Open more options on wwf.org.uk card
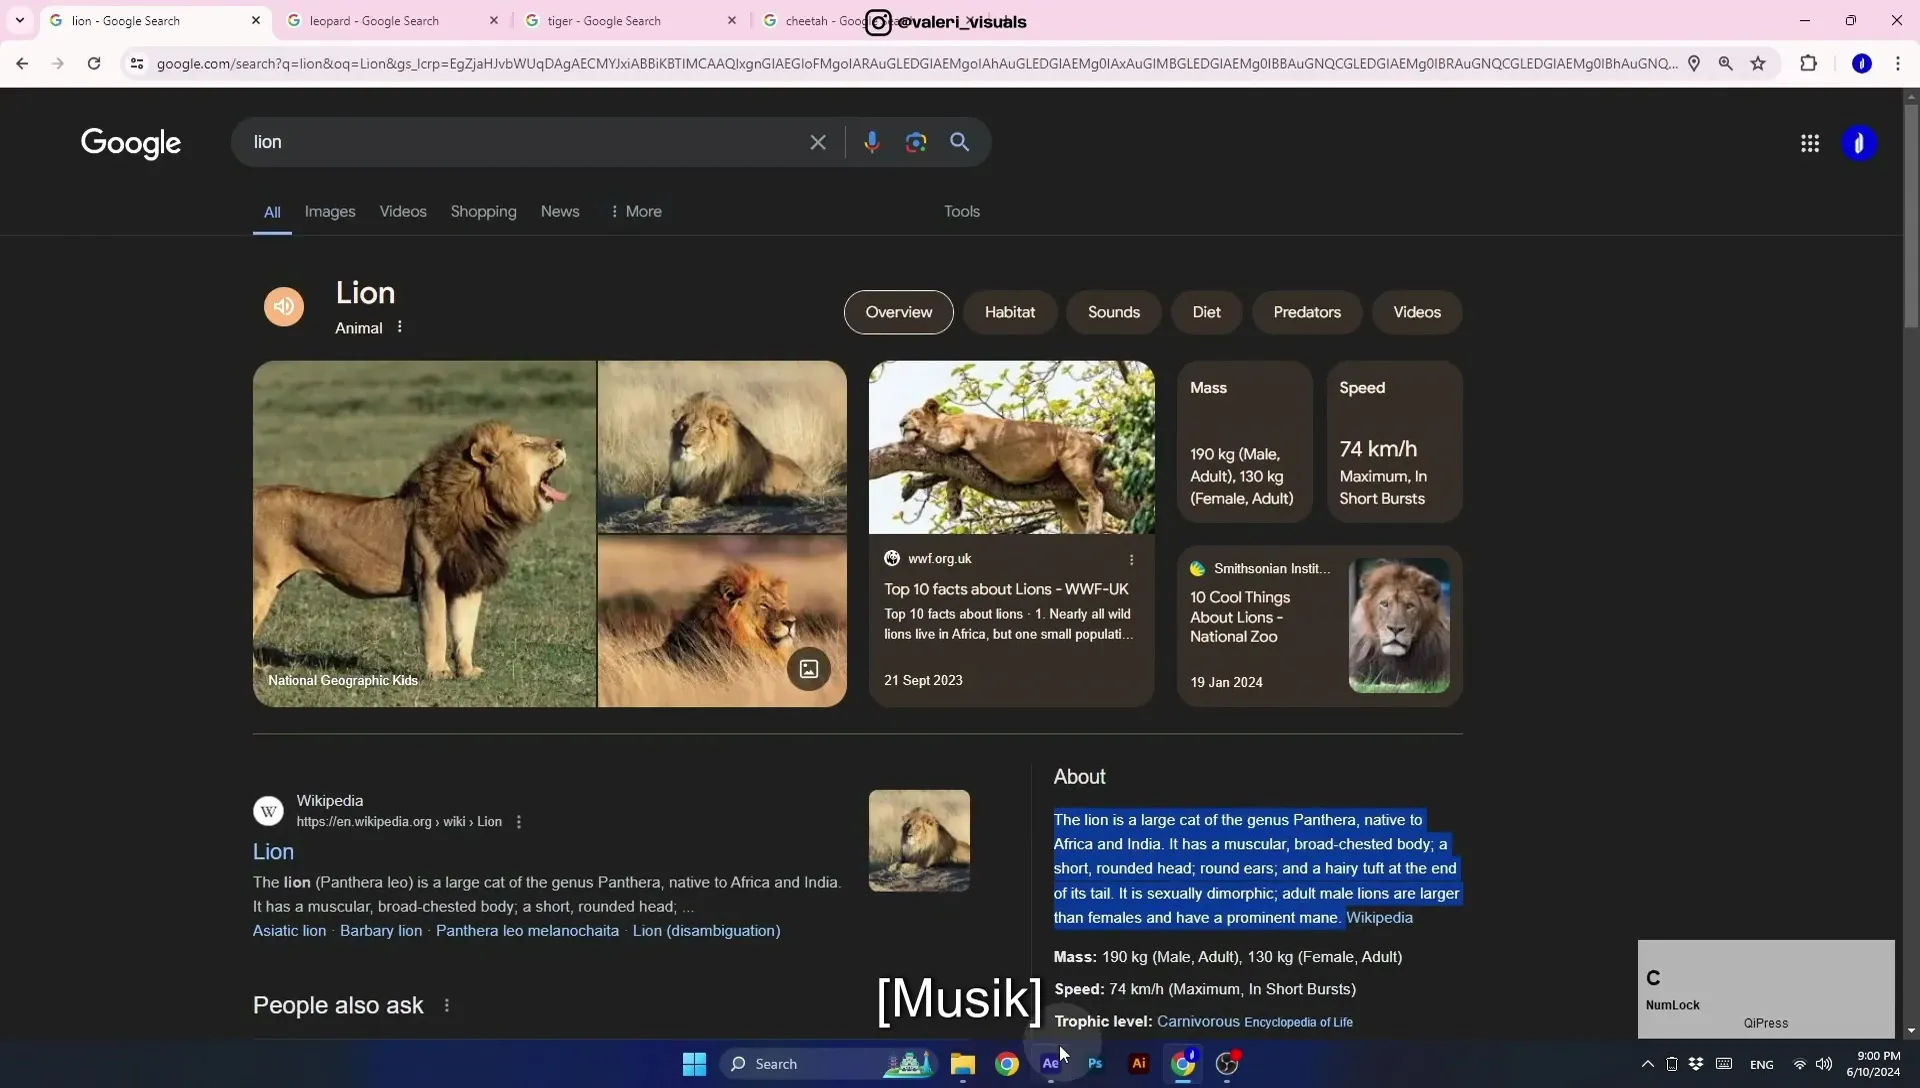The height and width of the screenshot is (1088, 1920). point(1132,559)
